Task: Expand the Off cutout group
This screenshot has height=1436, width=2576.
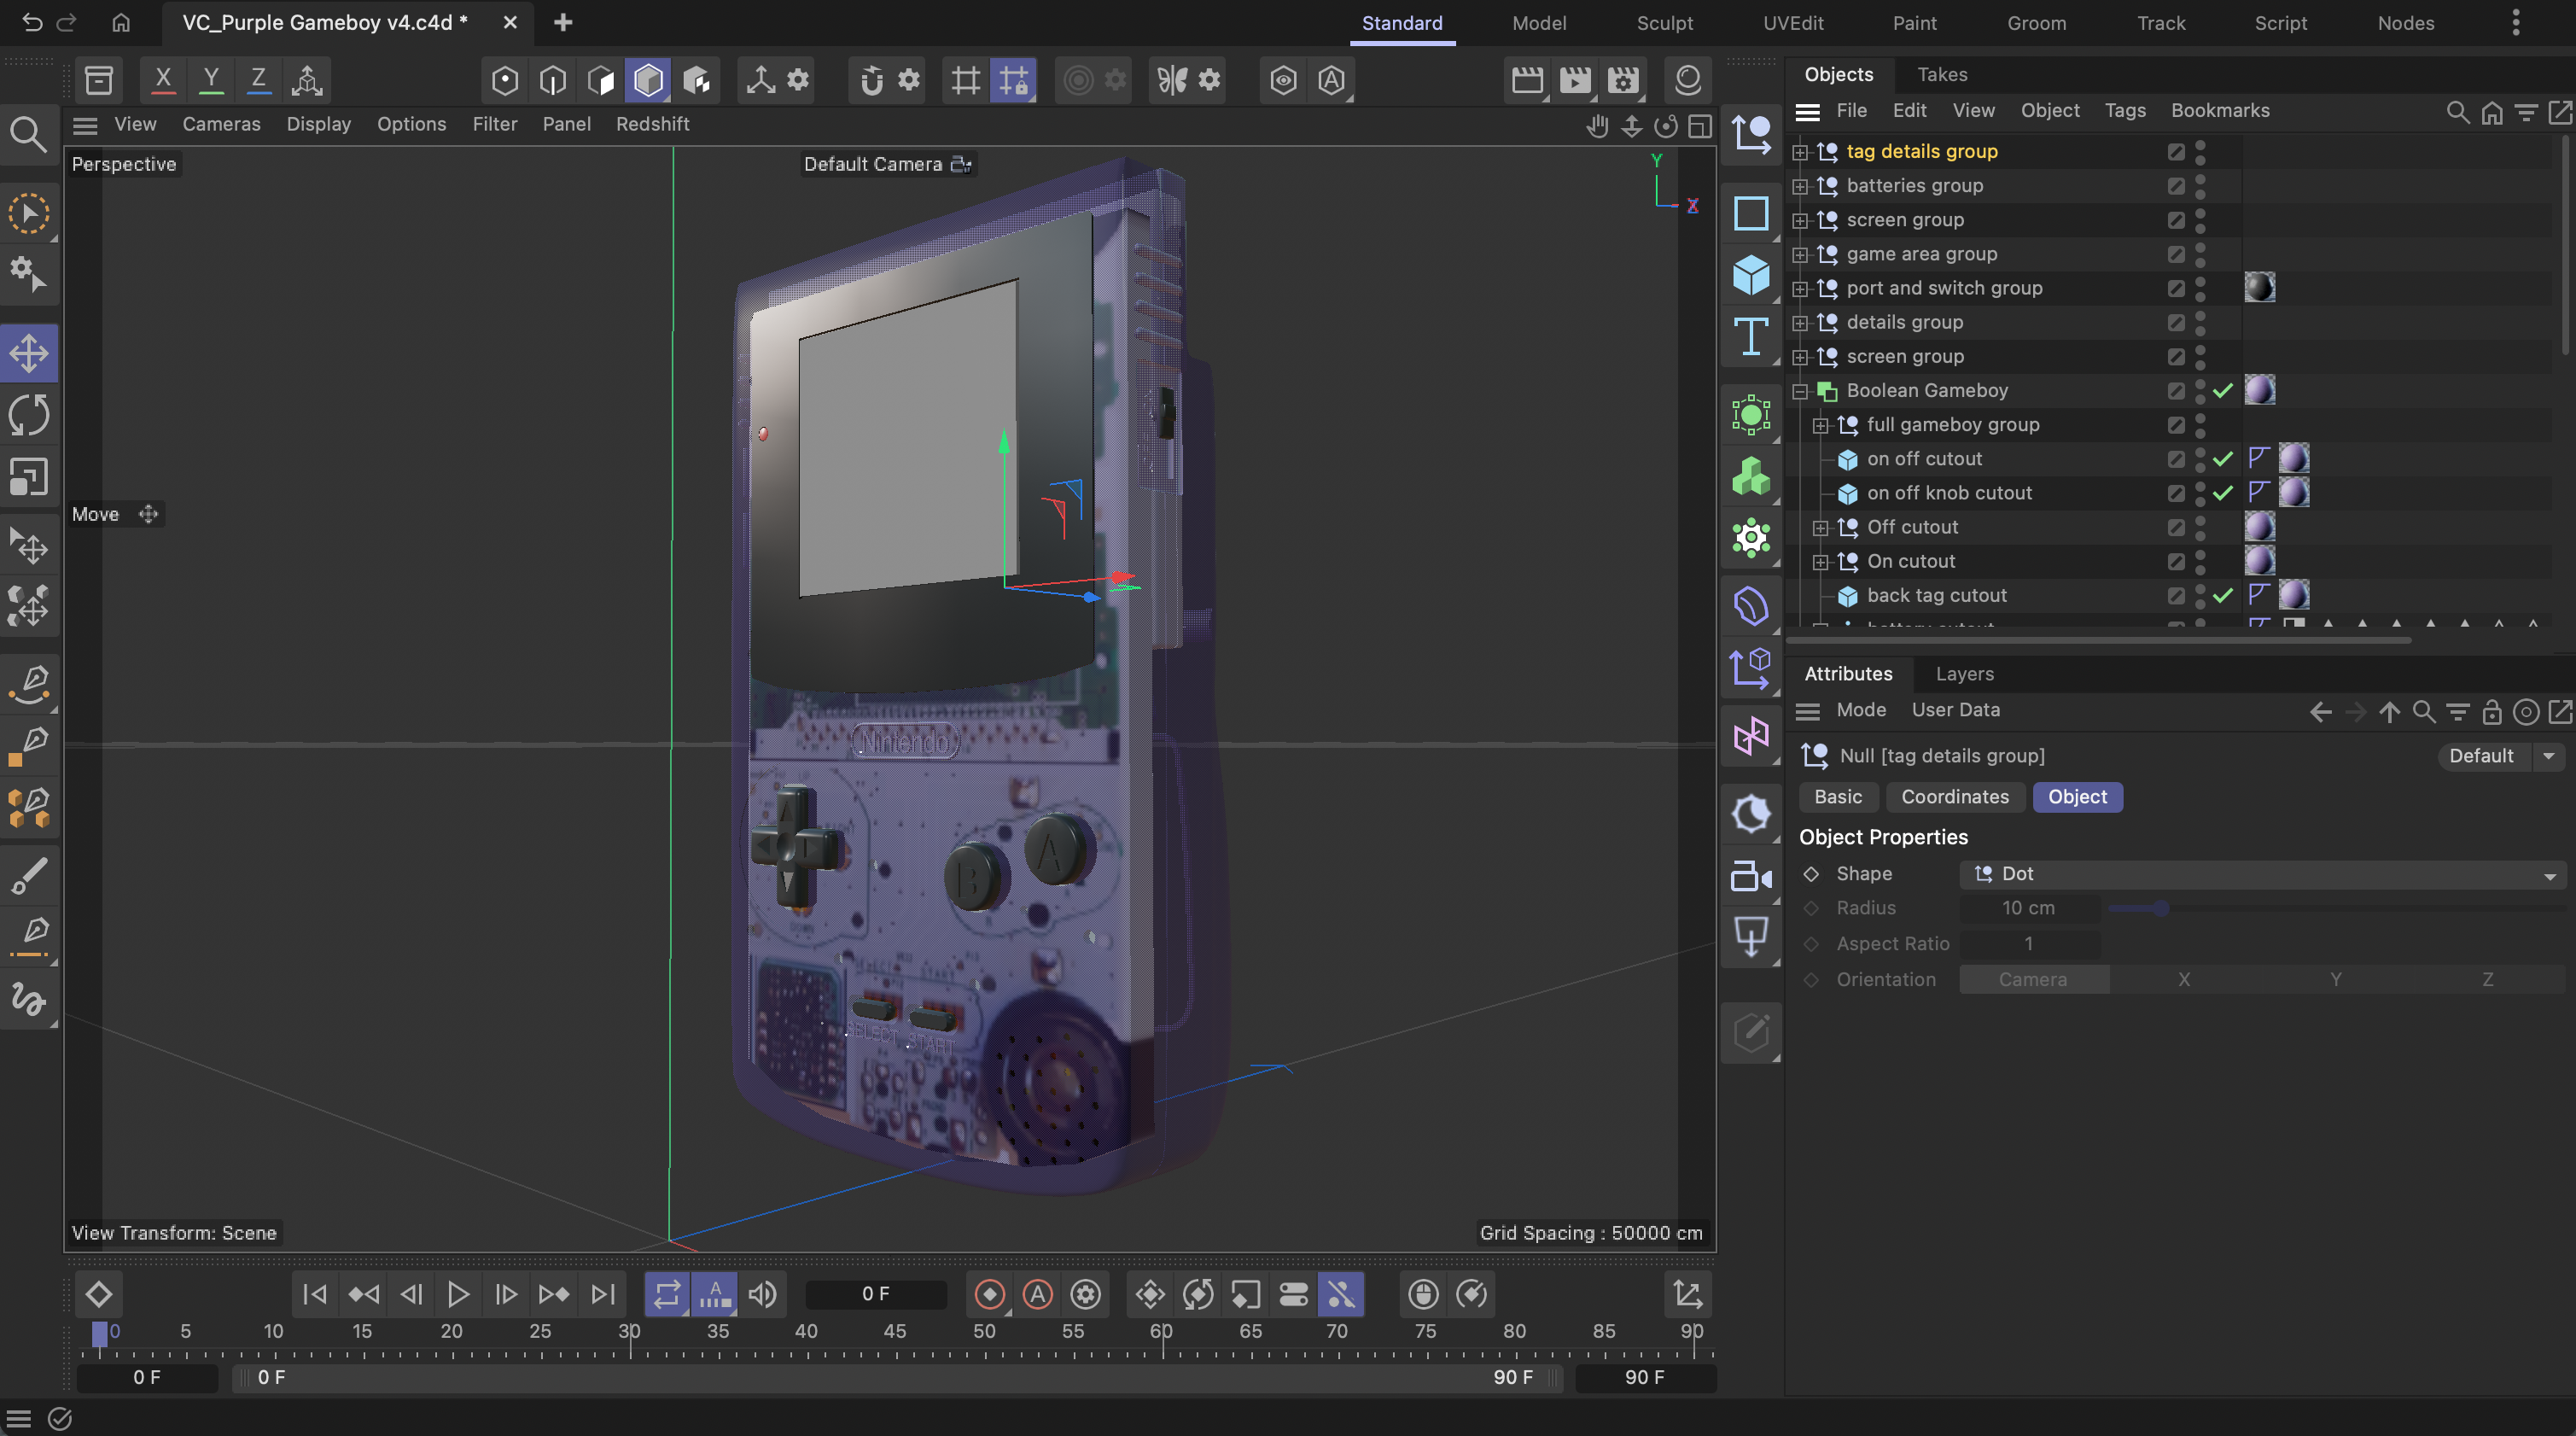Action: click(1820, 528)
